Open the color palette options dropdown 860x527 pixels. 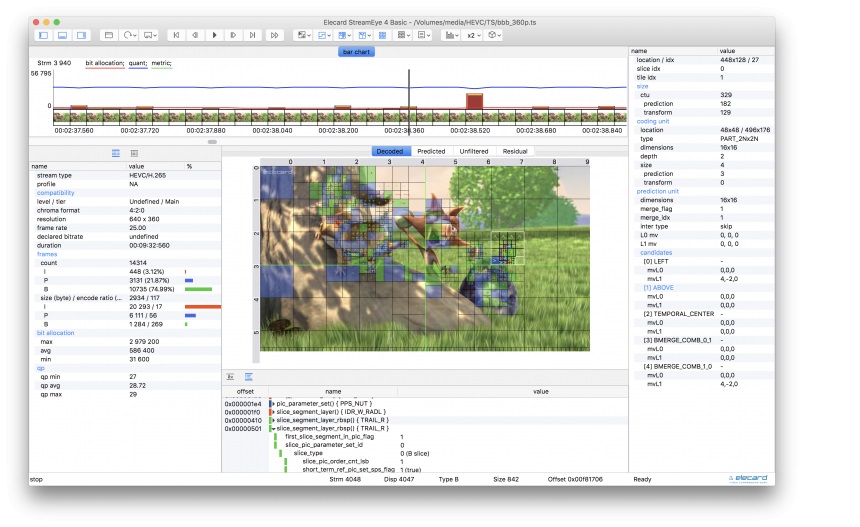coord(494,35)
